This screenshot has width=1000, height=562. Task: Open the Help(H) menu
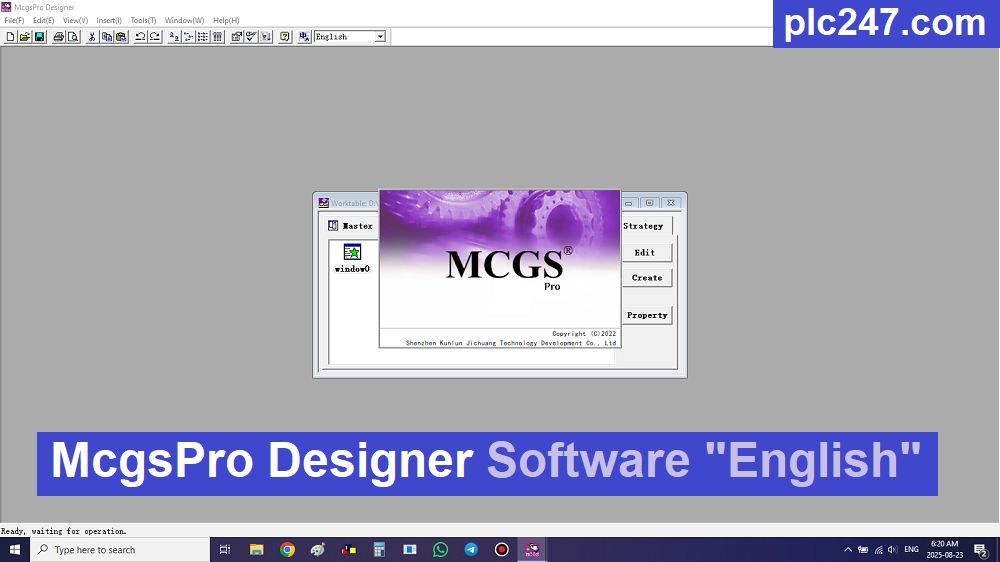click(226, 20)
